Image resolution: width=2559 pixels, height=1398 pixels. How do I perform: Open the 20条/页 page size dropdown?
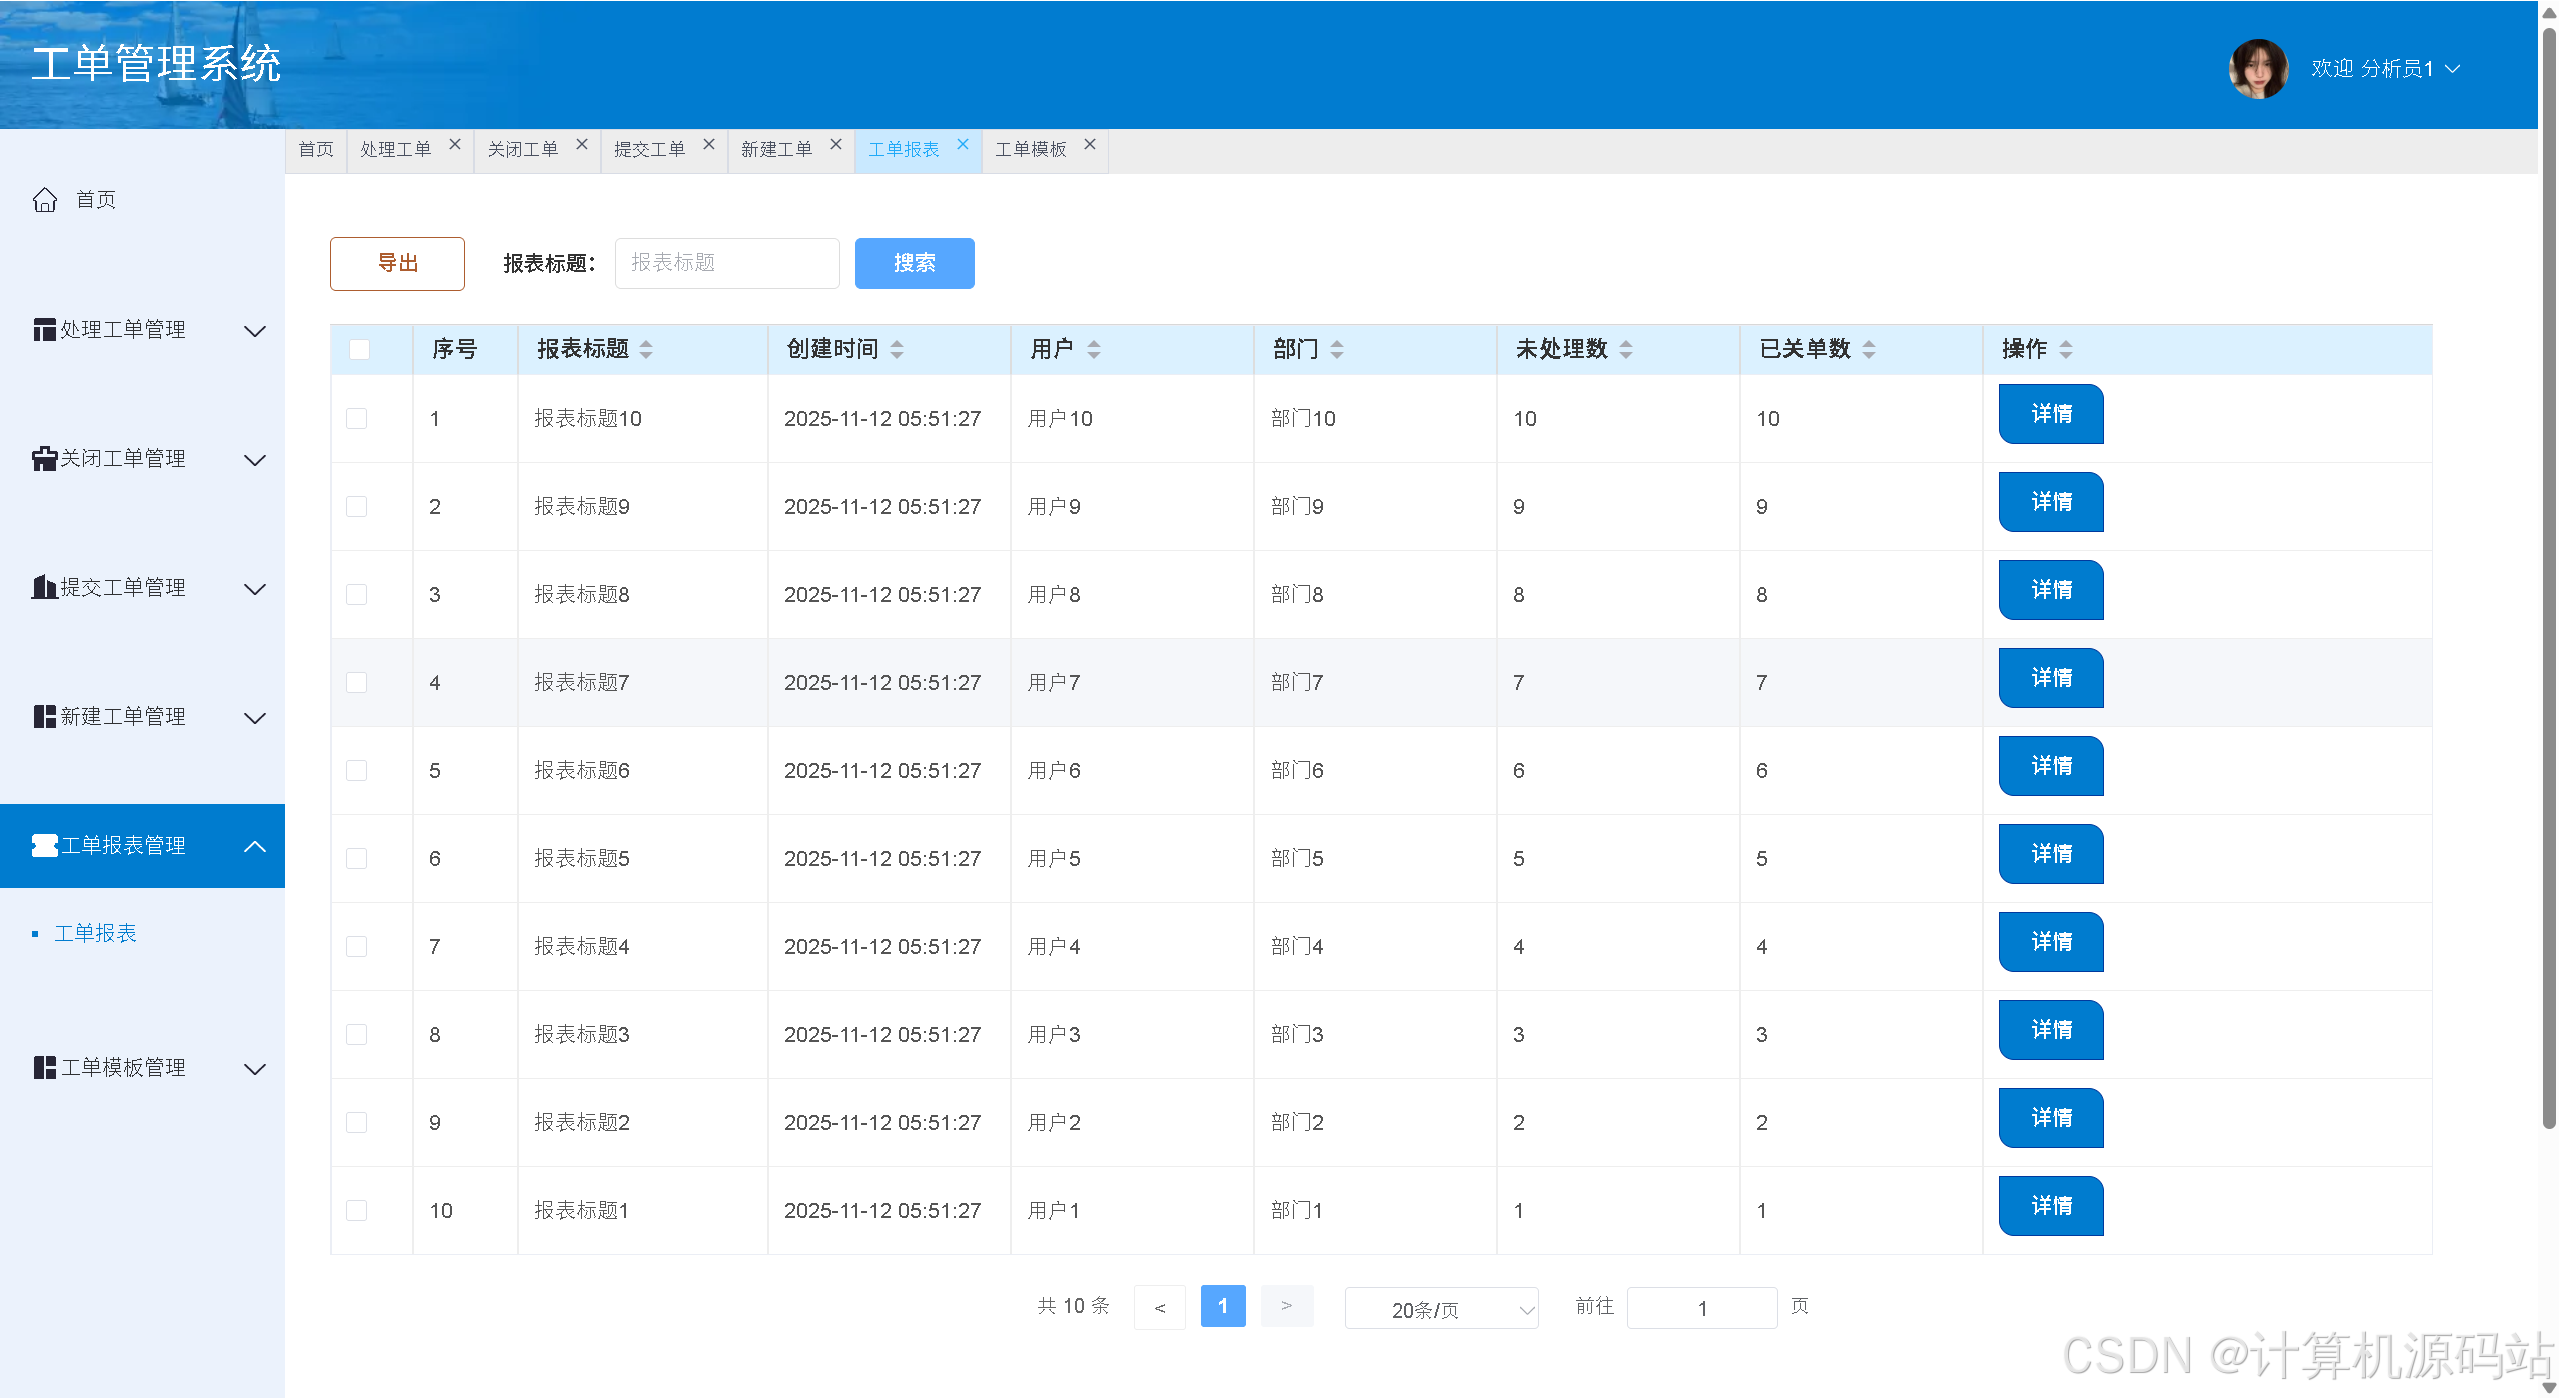pyautogui.click(x=1441, y=1309)
